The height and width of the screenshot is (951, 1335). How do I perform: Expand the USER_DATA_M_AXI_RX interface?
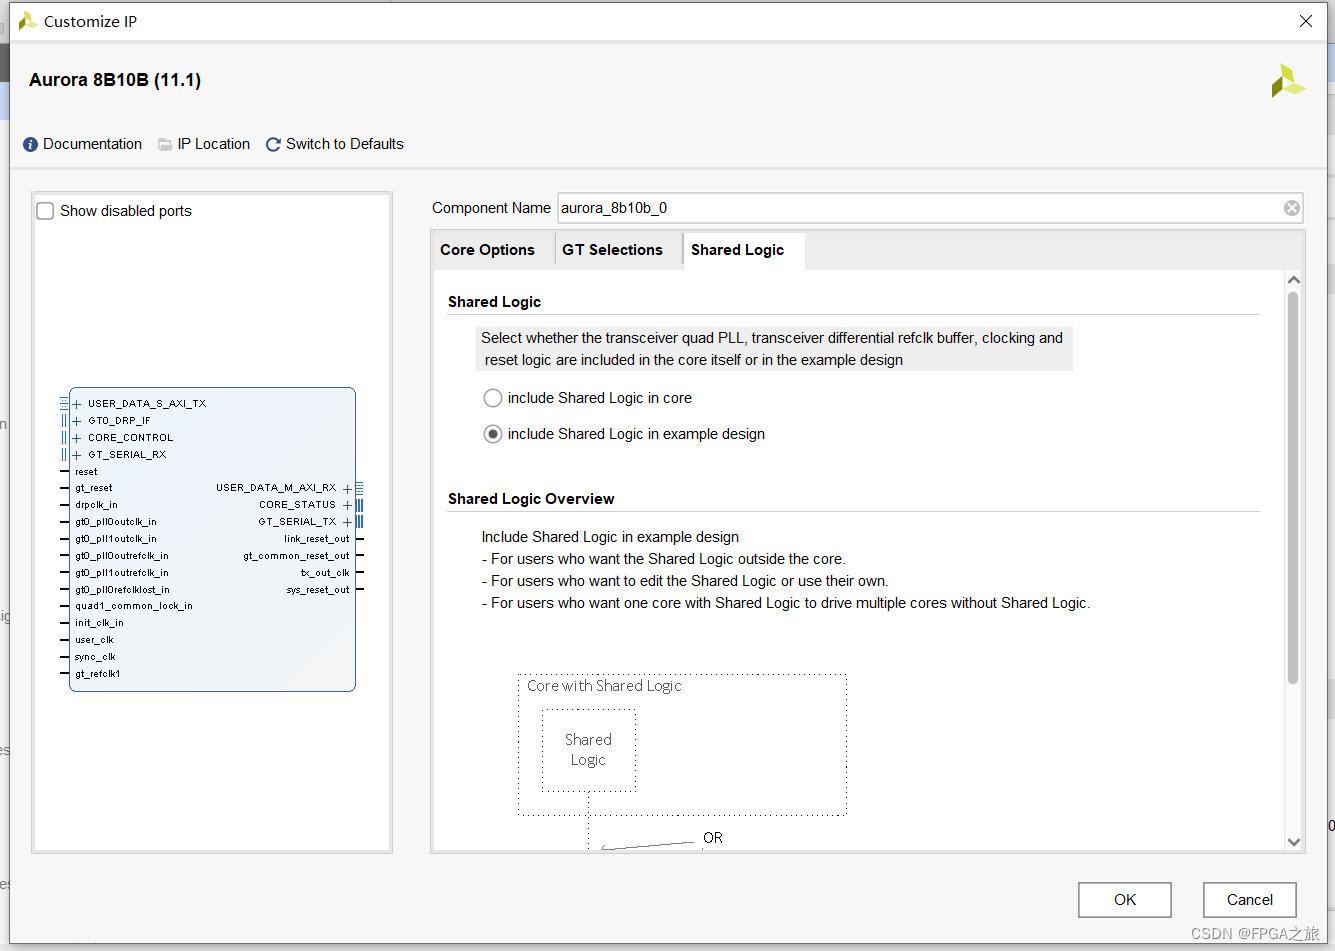pos(347,488)
